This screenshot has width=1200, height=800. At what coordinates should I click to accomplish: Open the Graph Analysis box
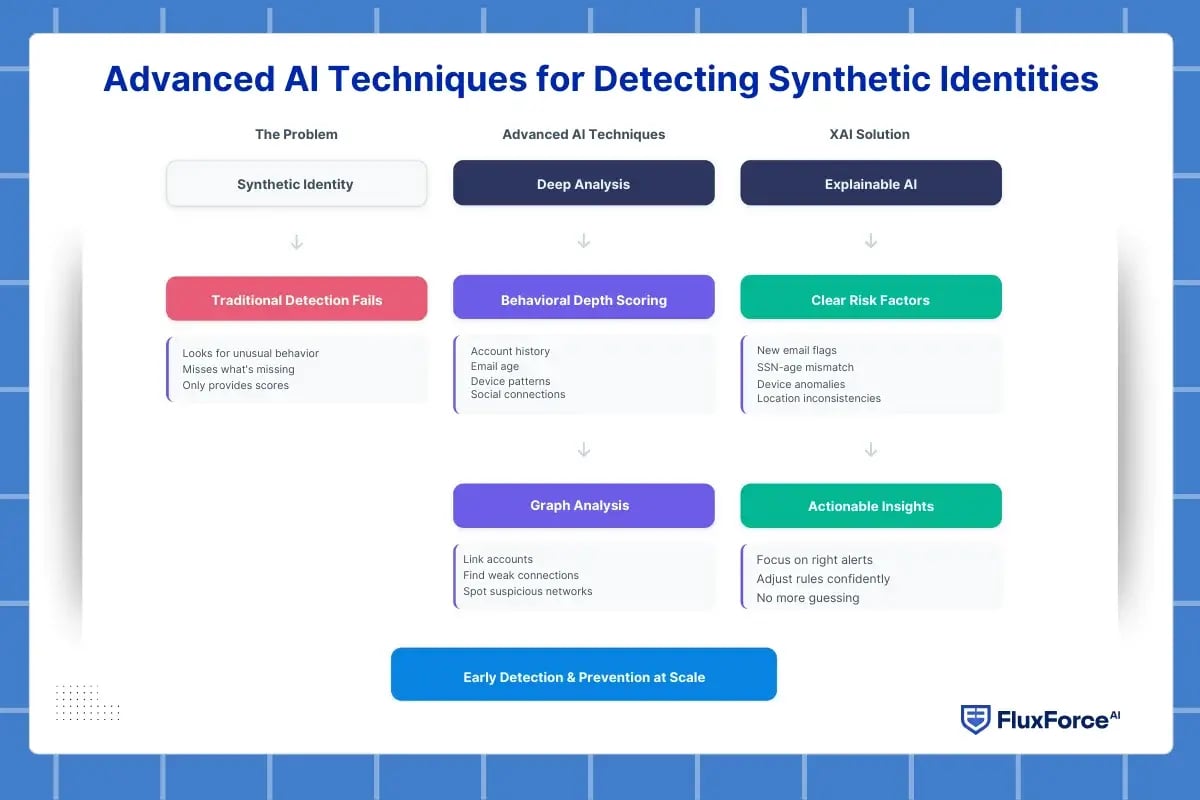584,506
